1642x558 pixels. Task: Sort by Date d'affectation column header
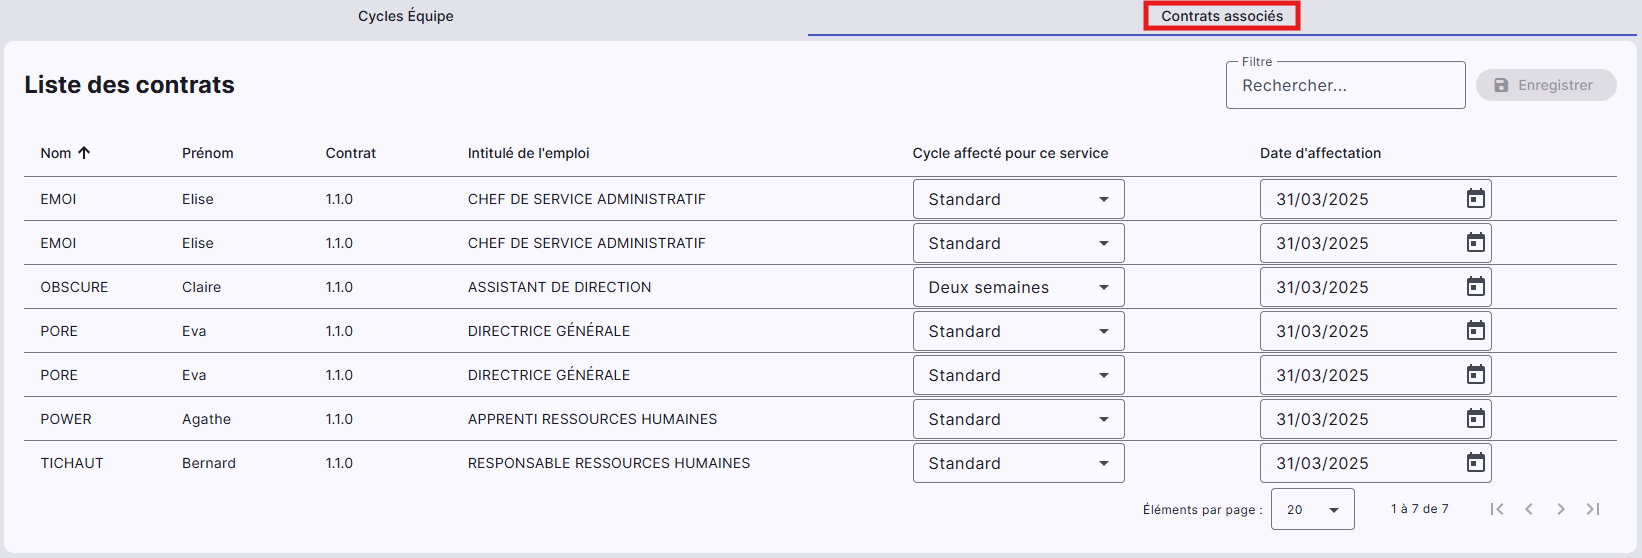[x=1320, y=153]
